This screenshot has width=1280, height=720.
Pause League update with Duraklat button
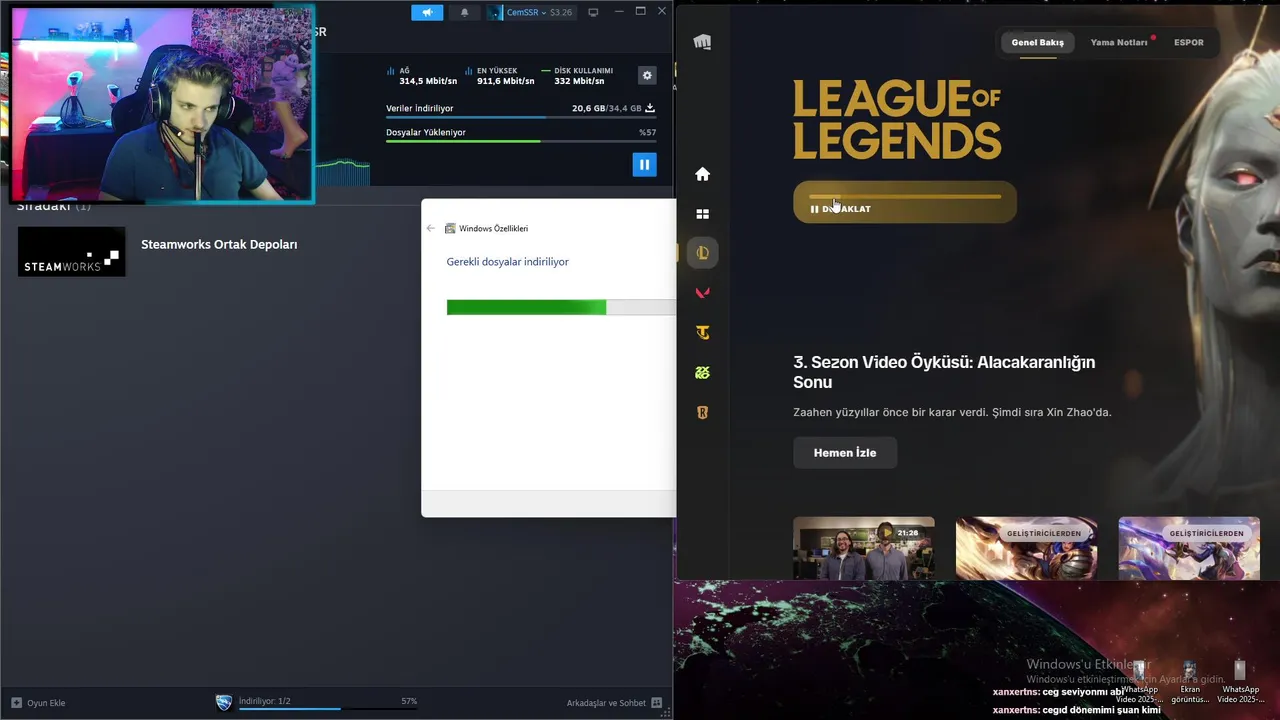pyautogui.click(x=904, y=202)
